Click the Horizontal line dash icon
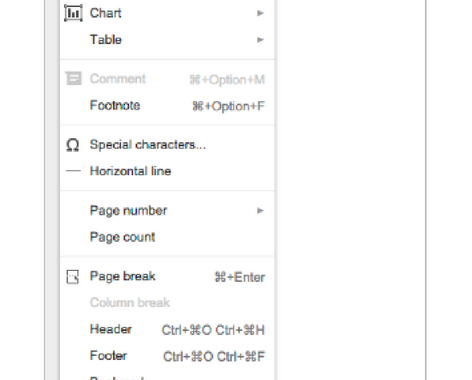The width and height of the screenshot is (472, 380). 73,171
